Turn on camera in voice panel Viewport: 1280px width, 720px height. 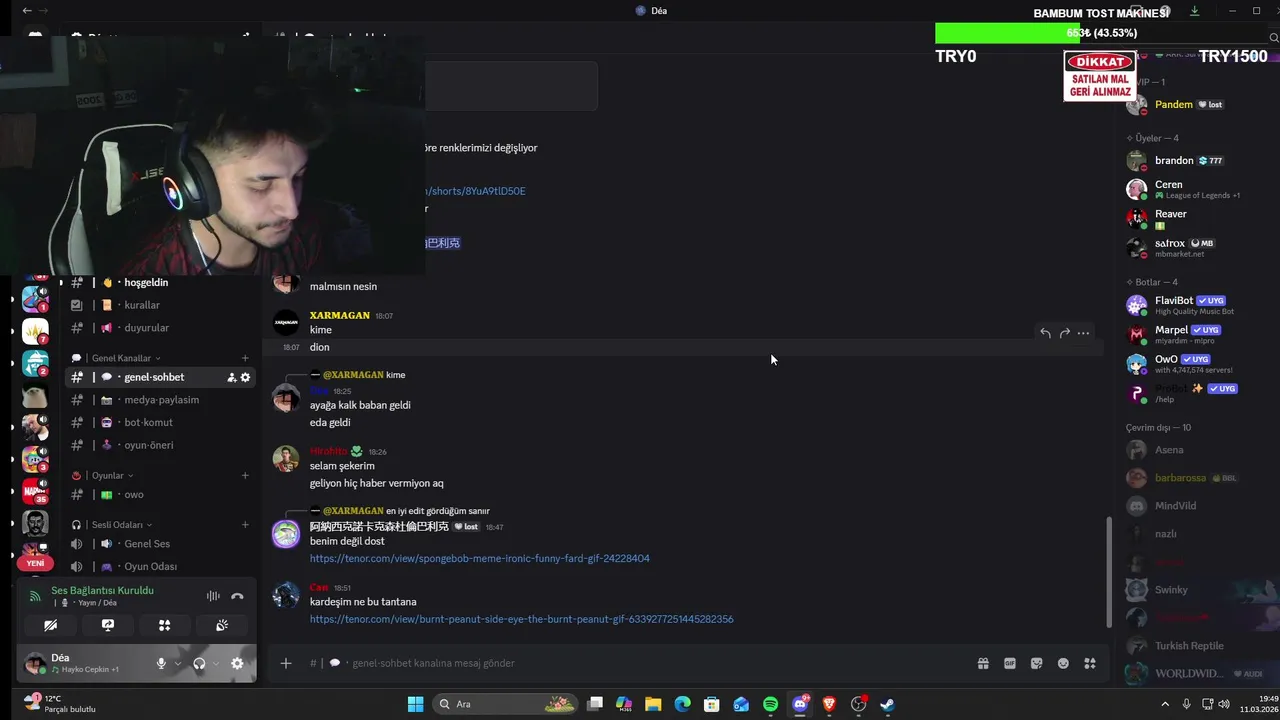click(51, 625)
